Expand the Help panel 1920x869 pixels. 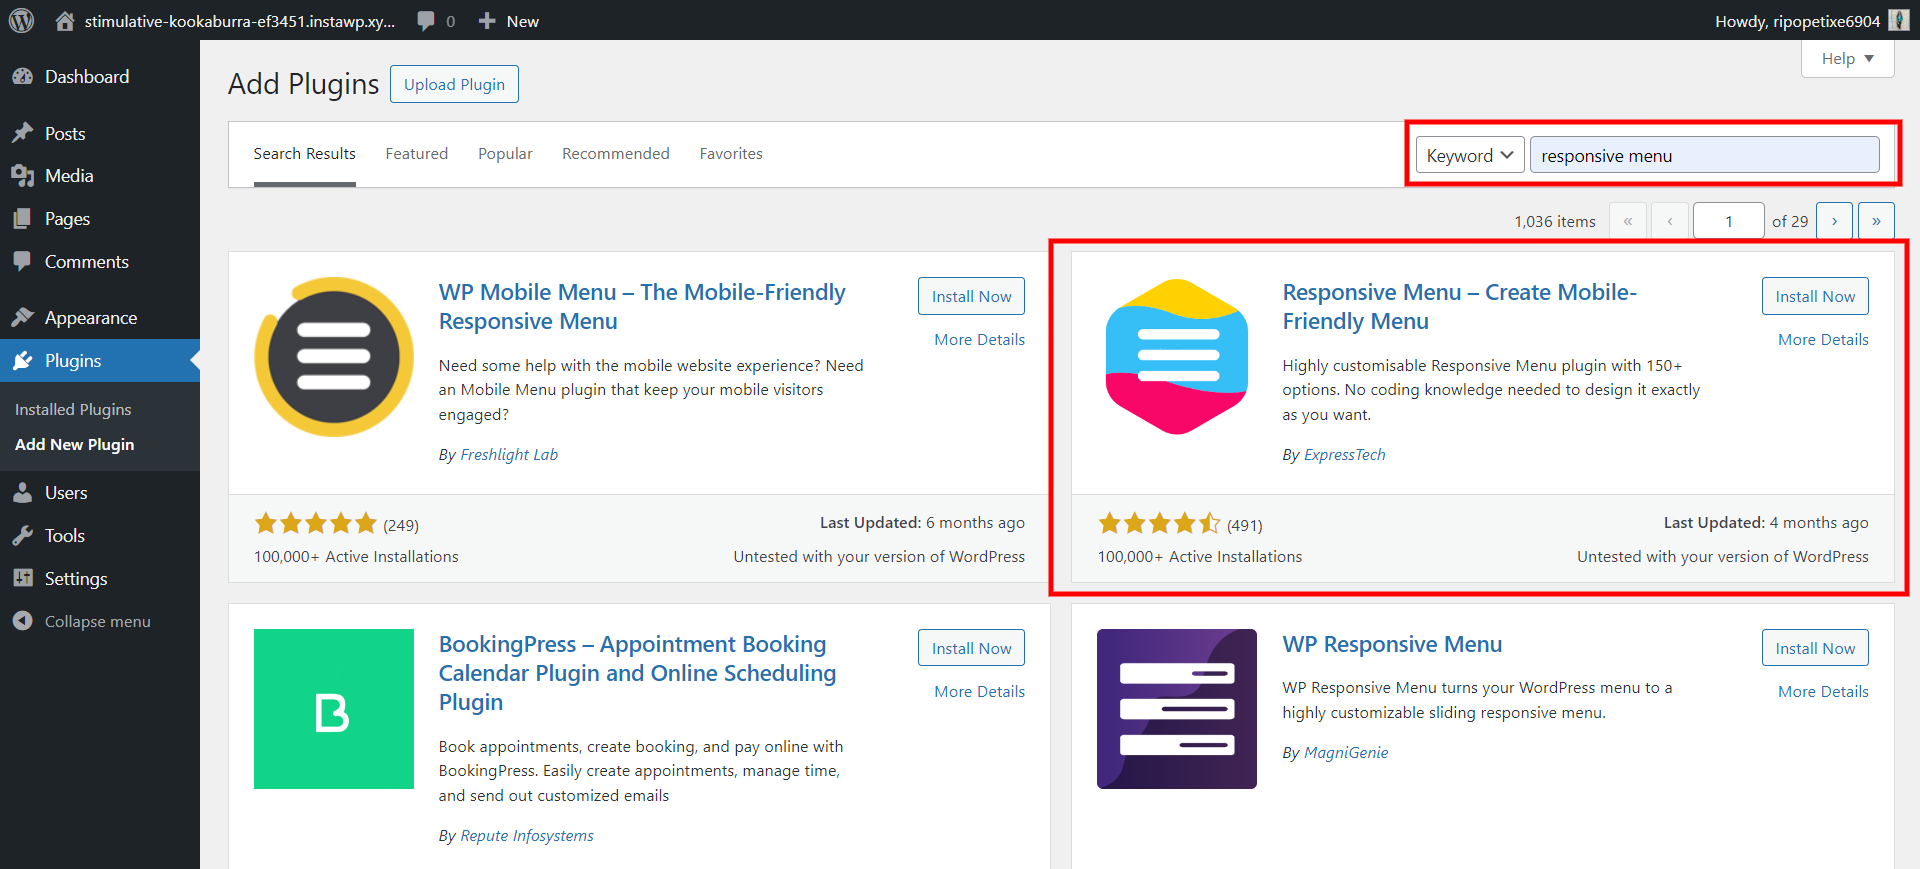[x=1847, y=58]
